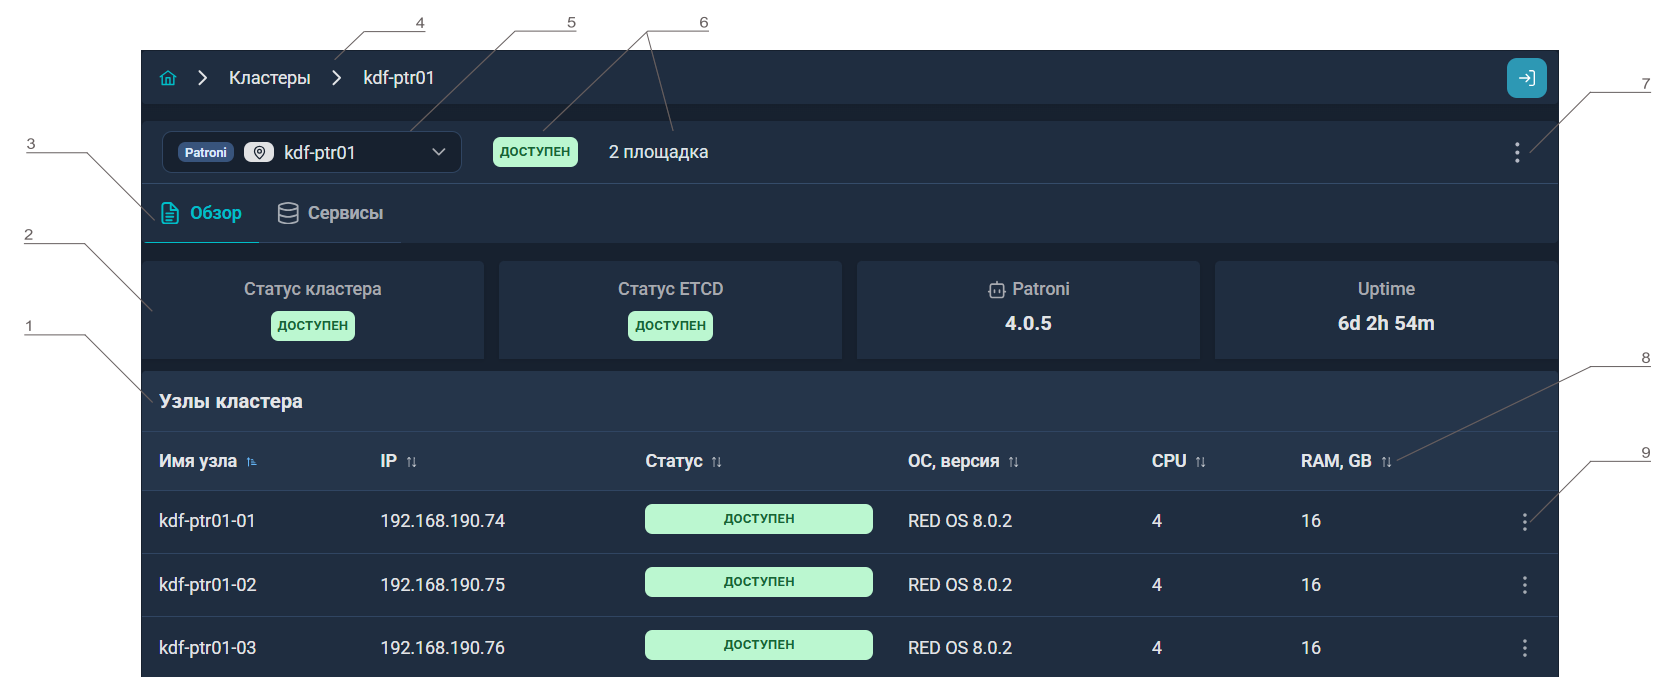
Task: Open actions menu for node kdf-ptr01-01
Action: click(x=1524, y=521)
